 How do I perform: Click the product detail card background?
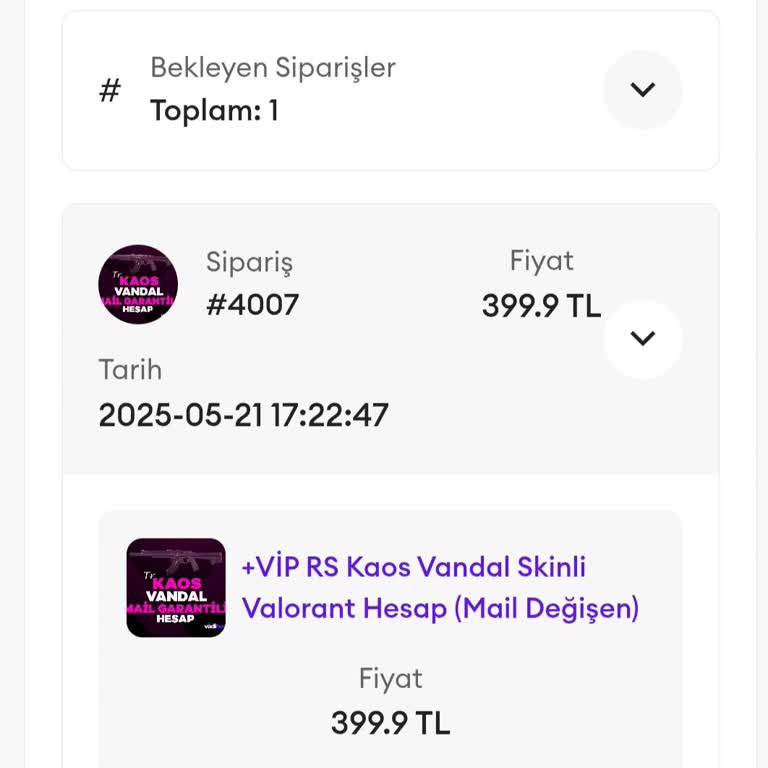point(560,690)
